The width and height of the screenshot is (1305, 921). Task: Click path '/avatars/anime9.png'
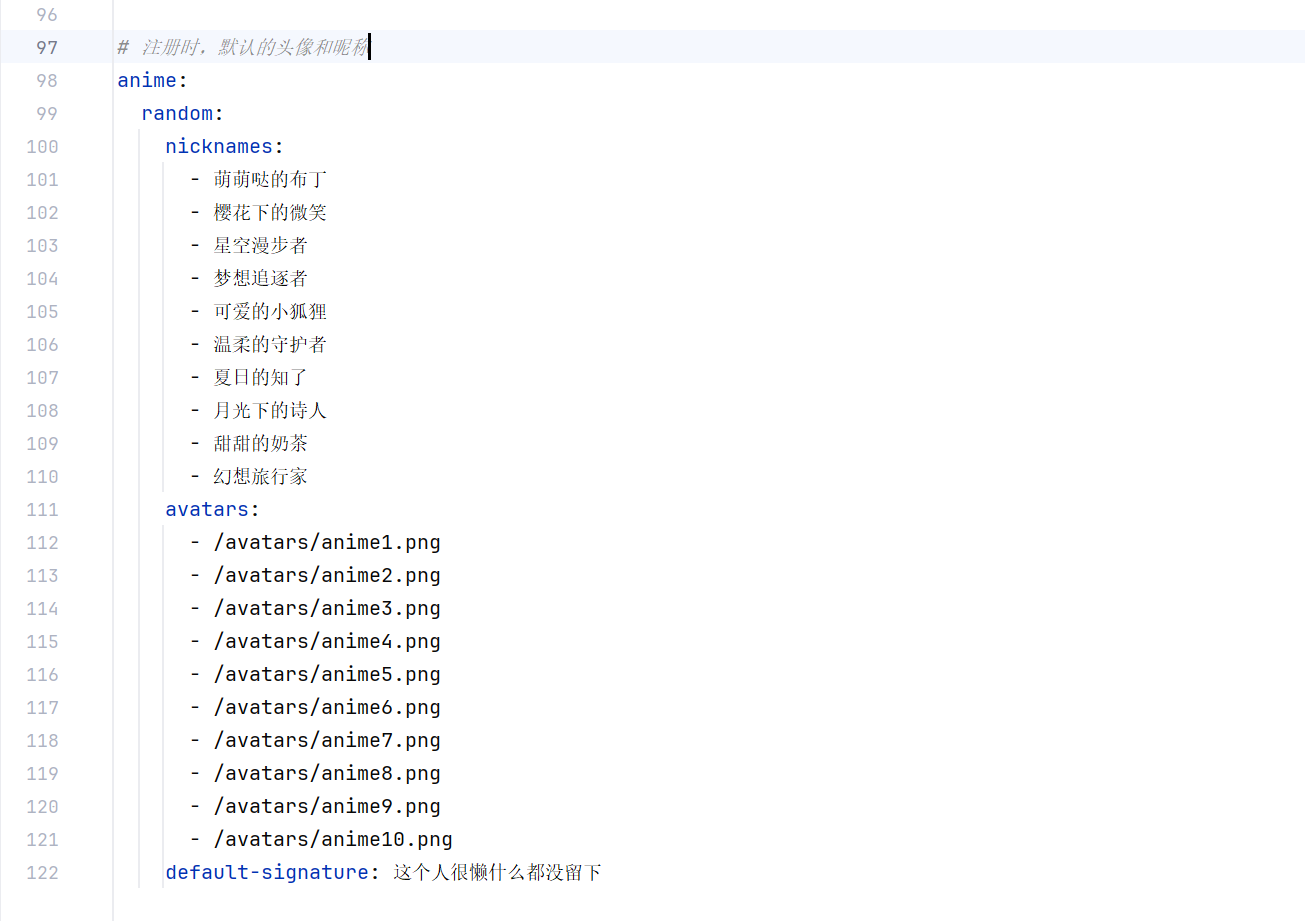(x=327, y=806)
